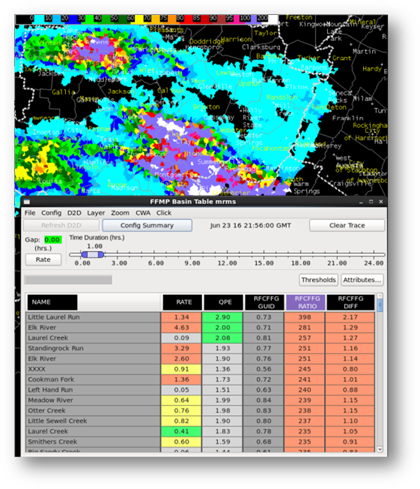Image resolution: width=420 pixels, height=489 pixels.
Task: Open the D2D menu
Action: pyautogui.click(x=74, y=213)
